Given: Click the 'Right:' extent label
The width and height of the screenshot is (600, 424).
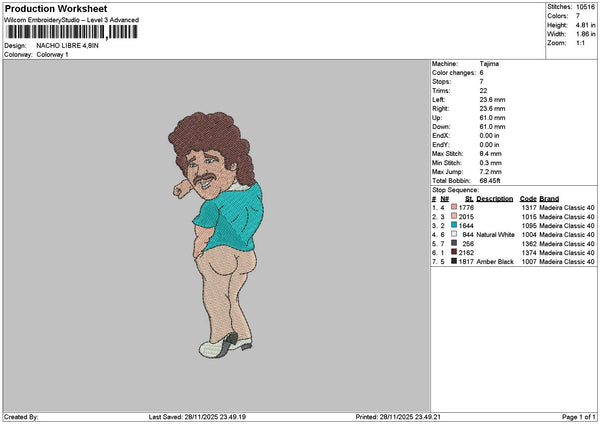Looking at the screenshot, I should 440,109.
